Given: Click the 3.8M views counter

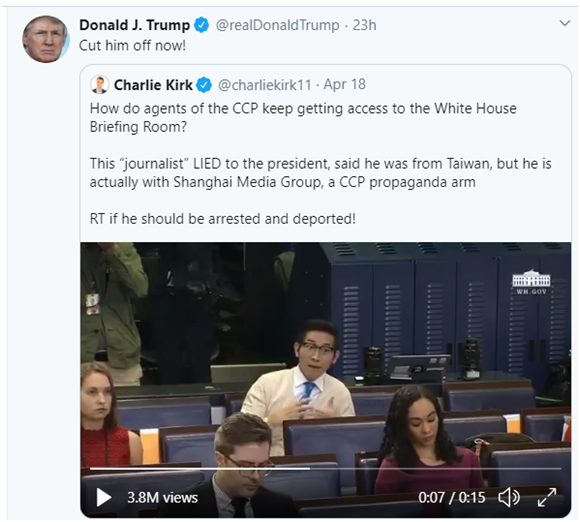Looking at the screenshot, I should click(x=162, y=498).
